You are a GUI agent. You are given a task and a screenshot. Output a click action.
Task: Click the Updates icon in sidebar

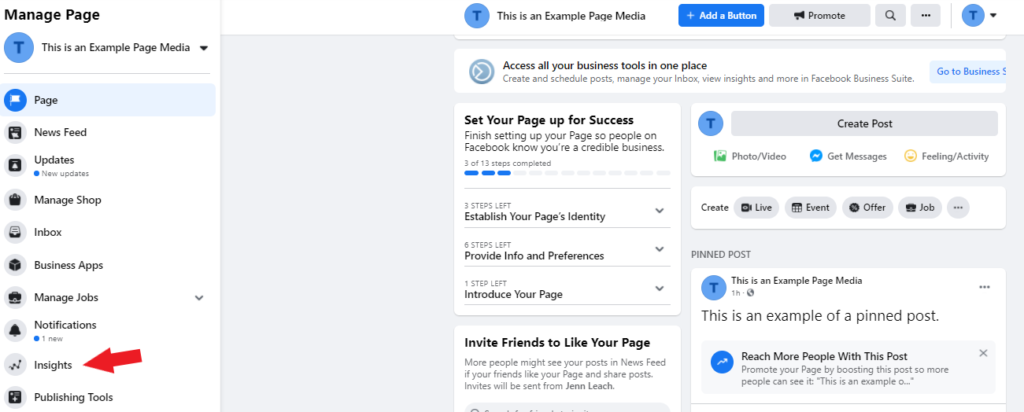click(x=15, y=165)
